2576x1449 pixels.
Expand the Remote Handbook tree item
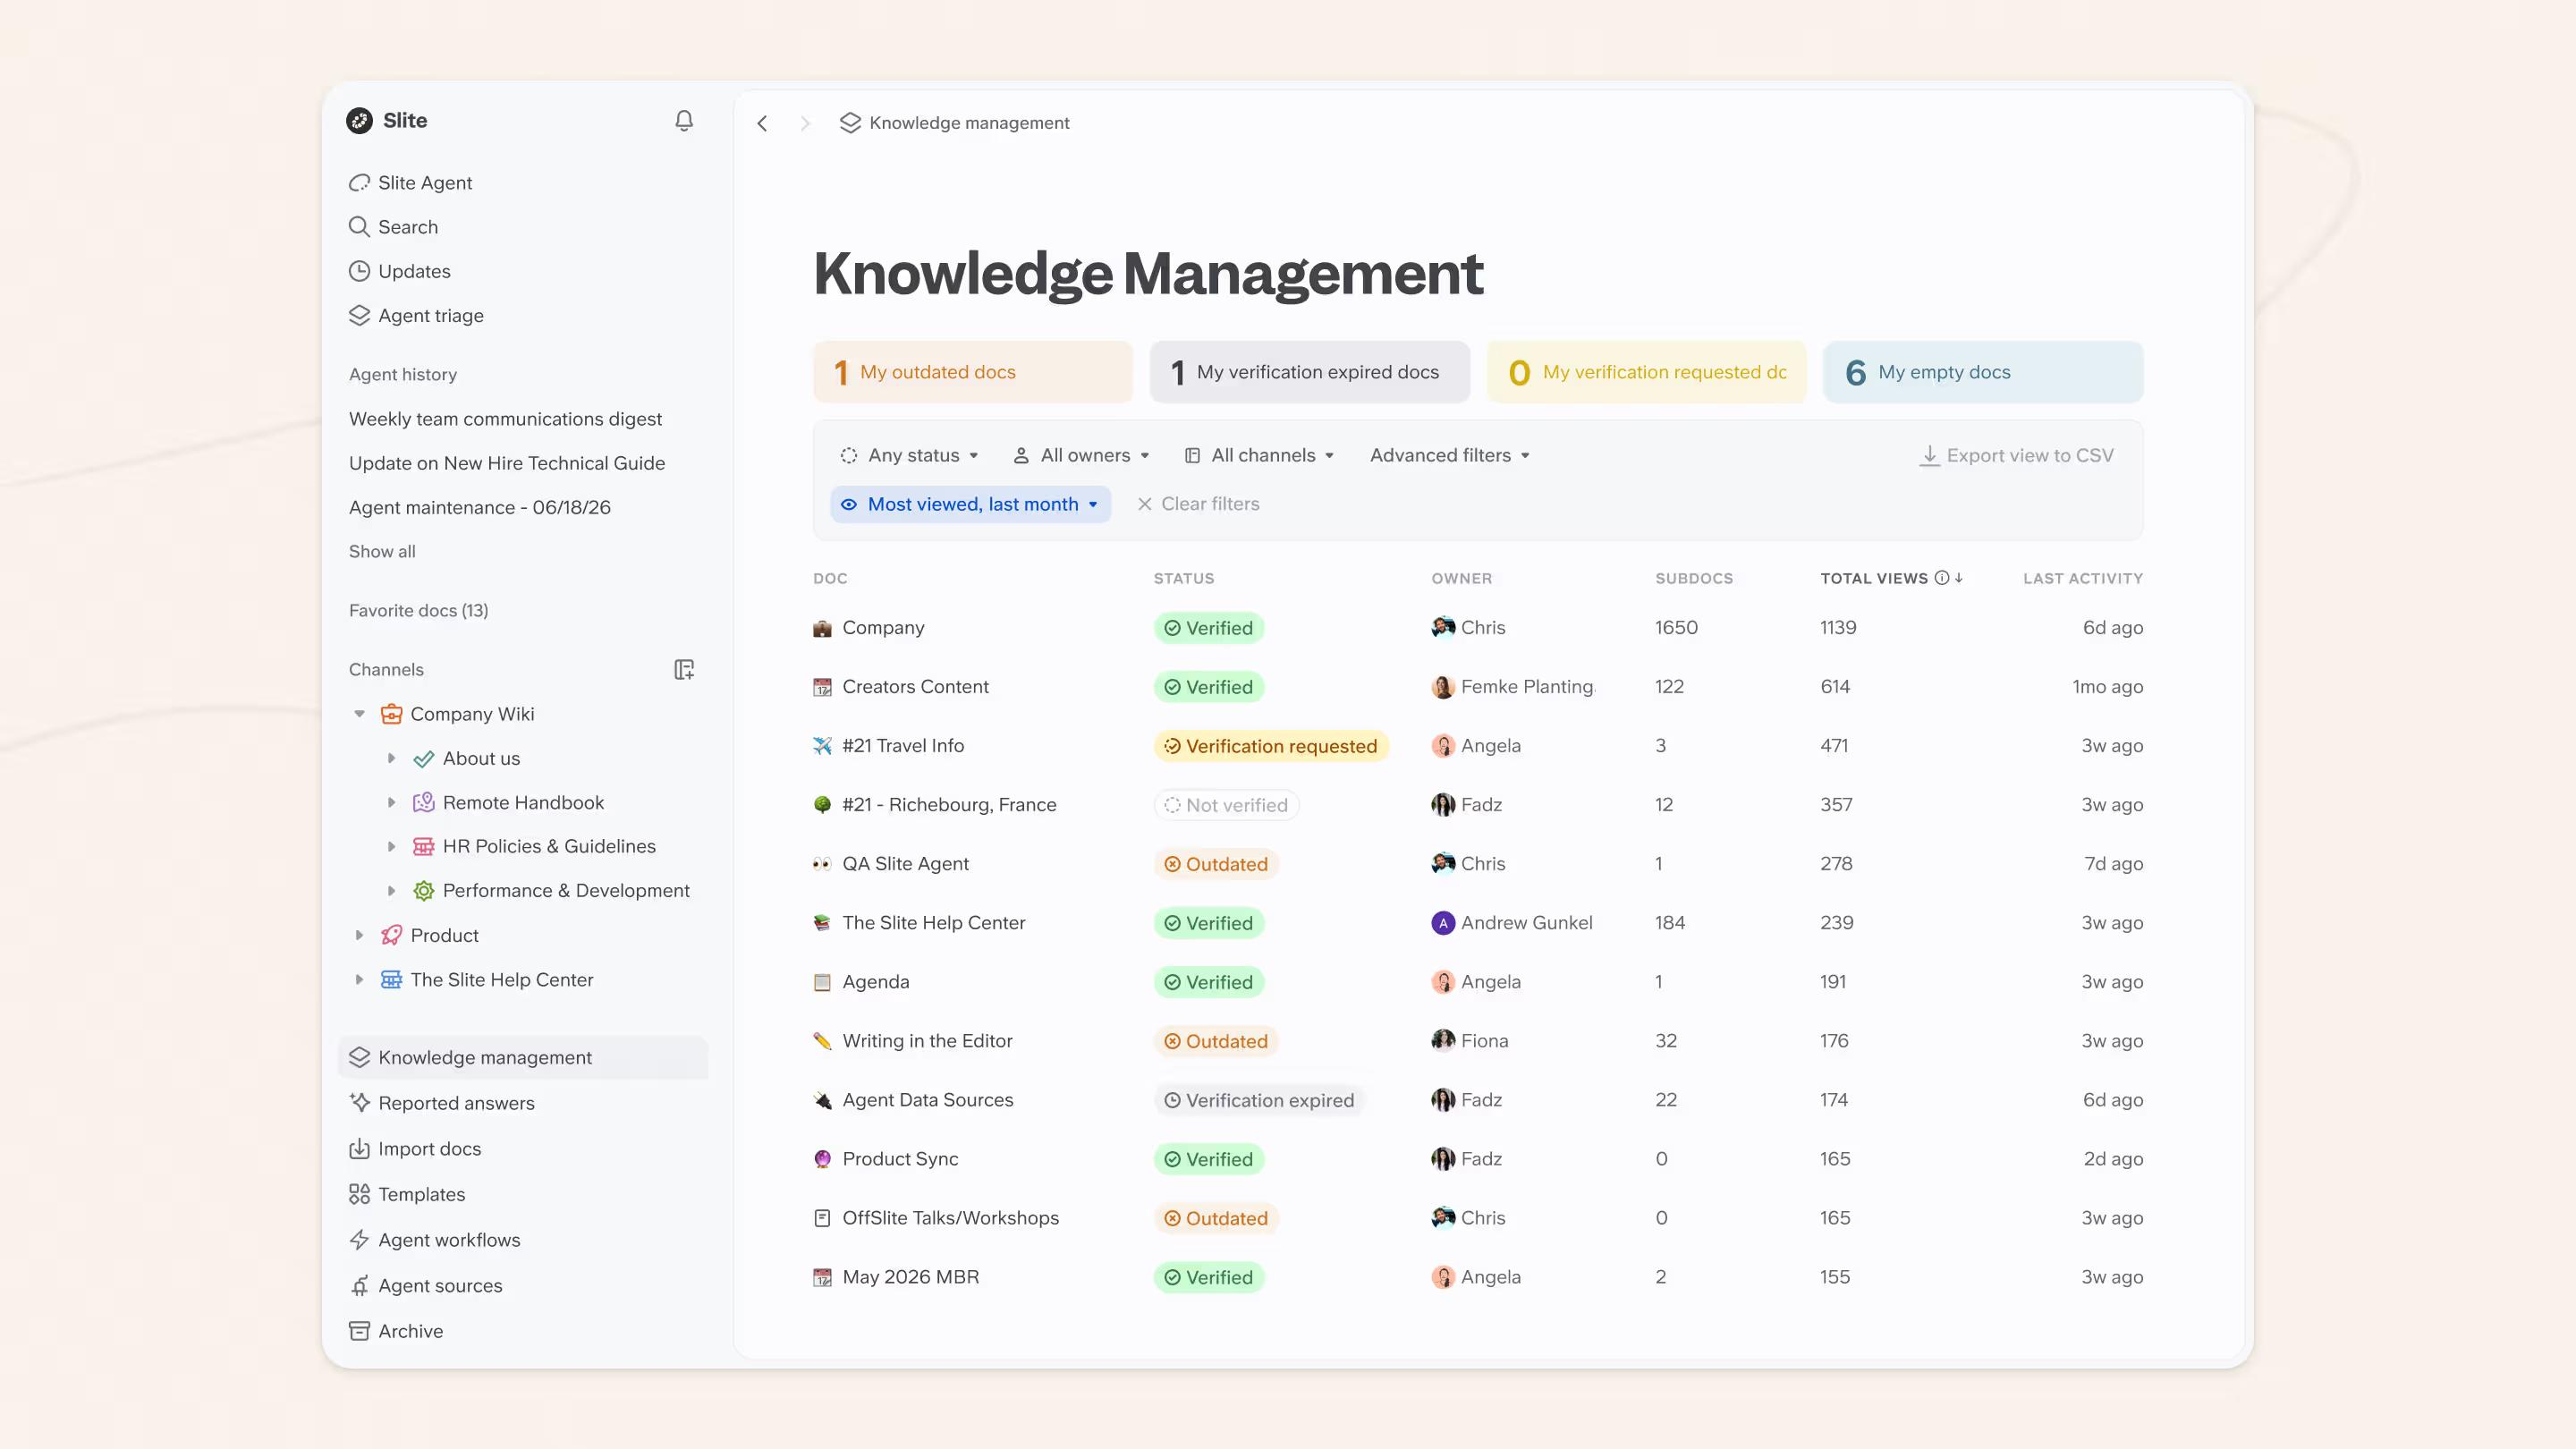[391, 802]
